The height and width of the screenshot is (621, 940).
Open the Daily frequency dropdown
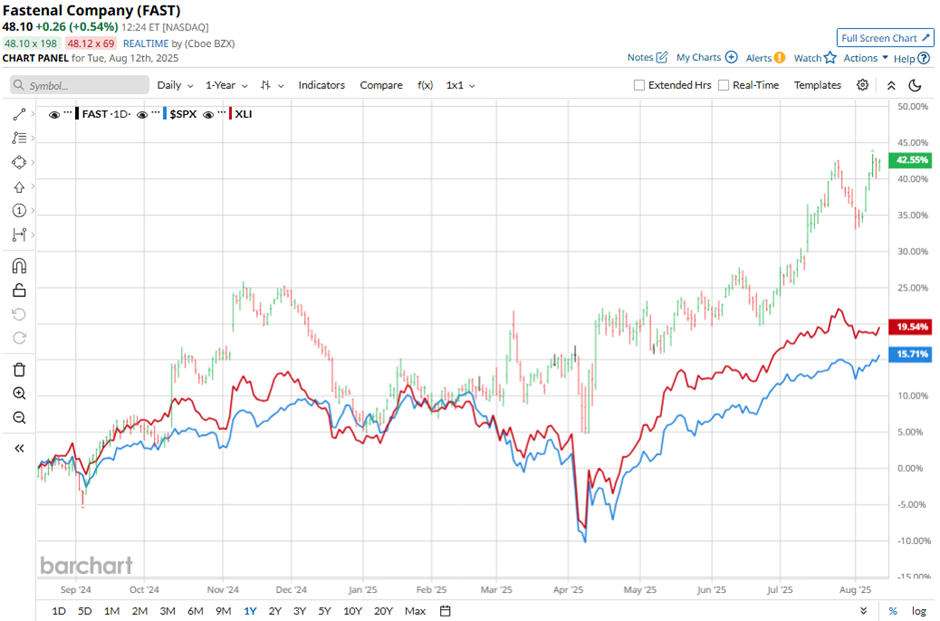pos(175,85)
